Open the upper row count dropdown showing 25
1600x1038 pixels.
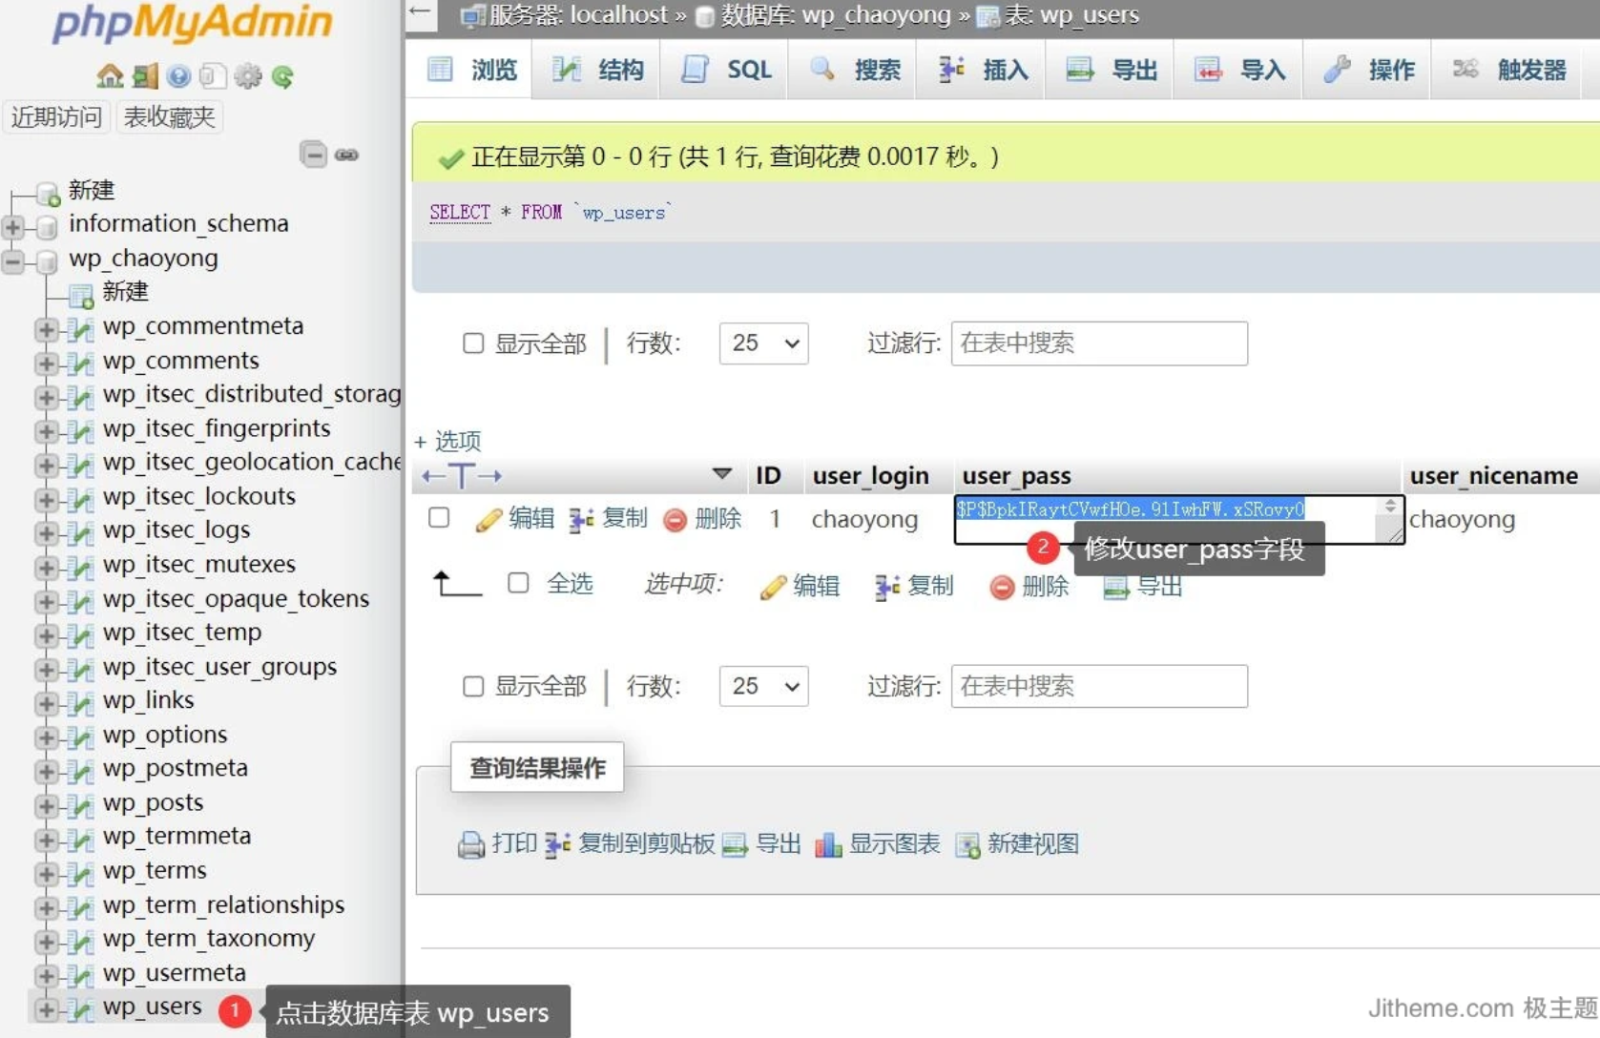pyautogui.click(x=763, y=343)
